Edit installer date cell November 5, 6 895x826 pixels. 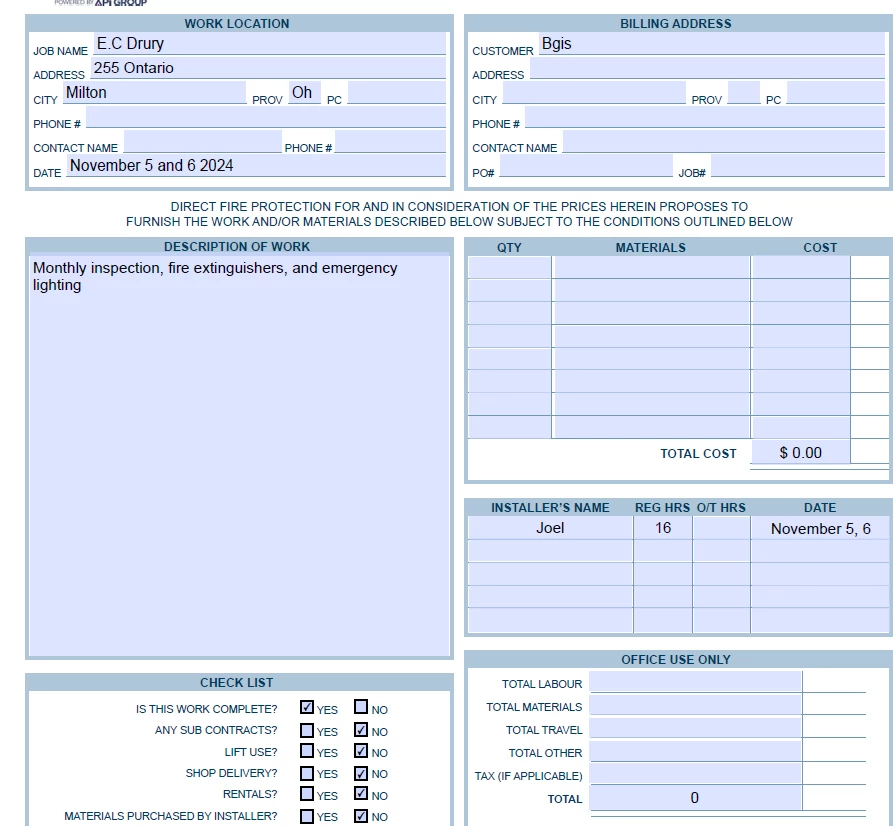coord(820,528)
